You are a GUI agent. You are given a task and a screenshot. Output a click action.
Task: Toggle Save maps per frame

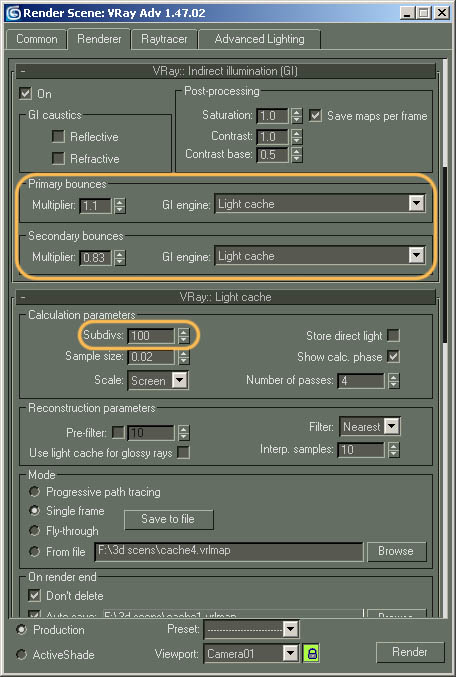coord(315,115)
